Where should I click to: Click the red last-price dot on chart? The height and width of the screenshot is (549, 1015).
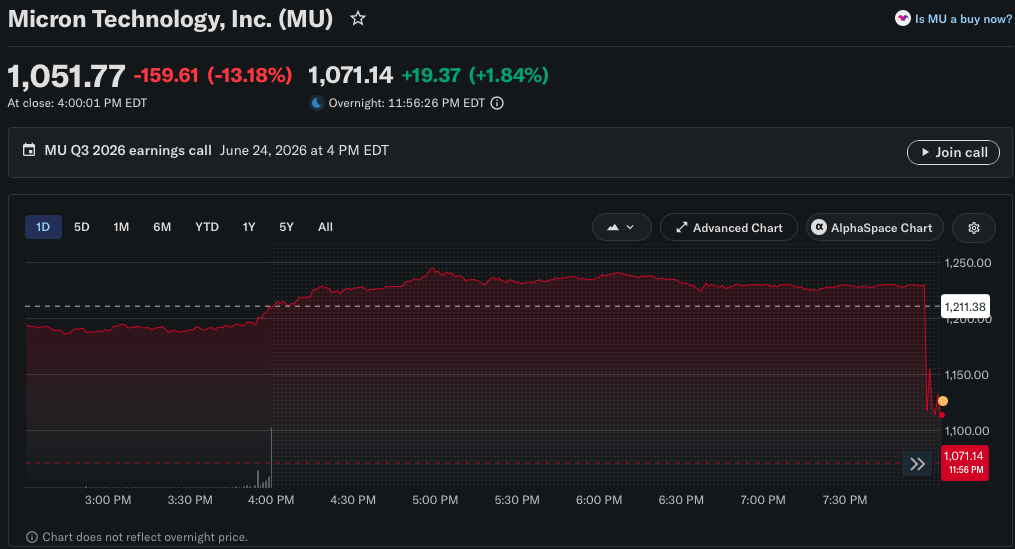point(942,415)
